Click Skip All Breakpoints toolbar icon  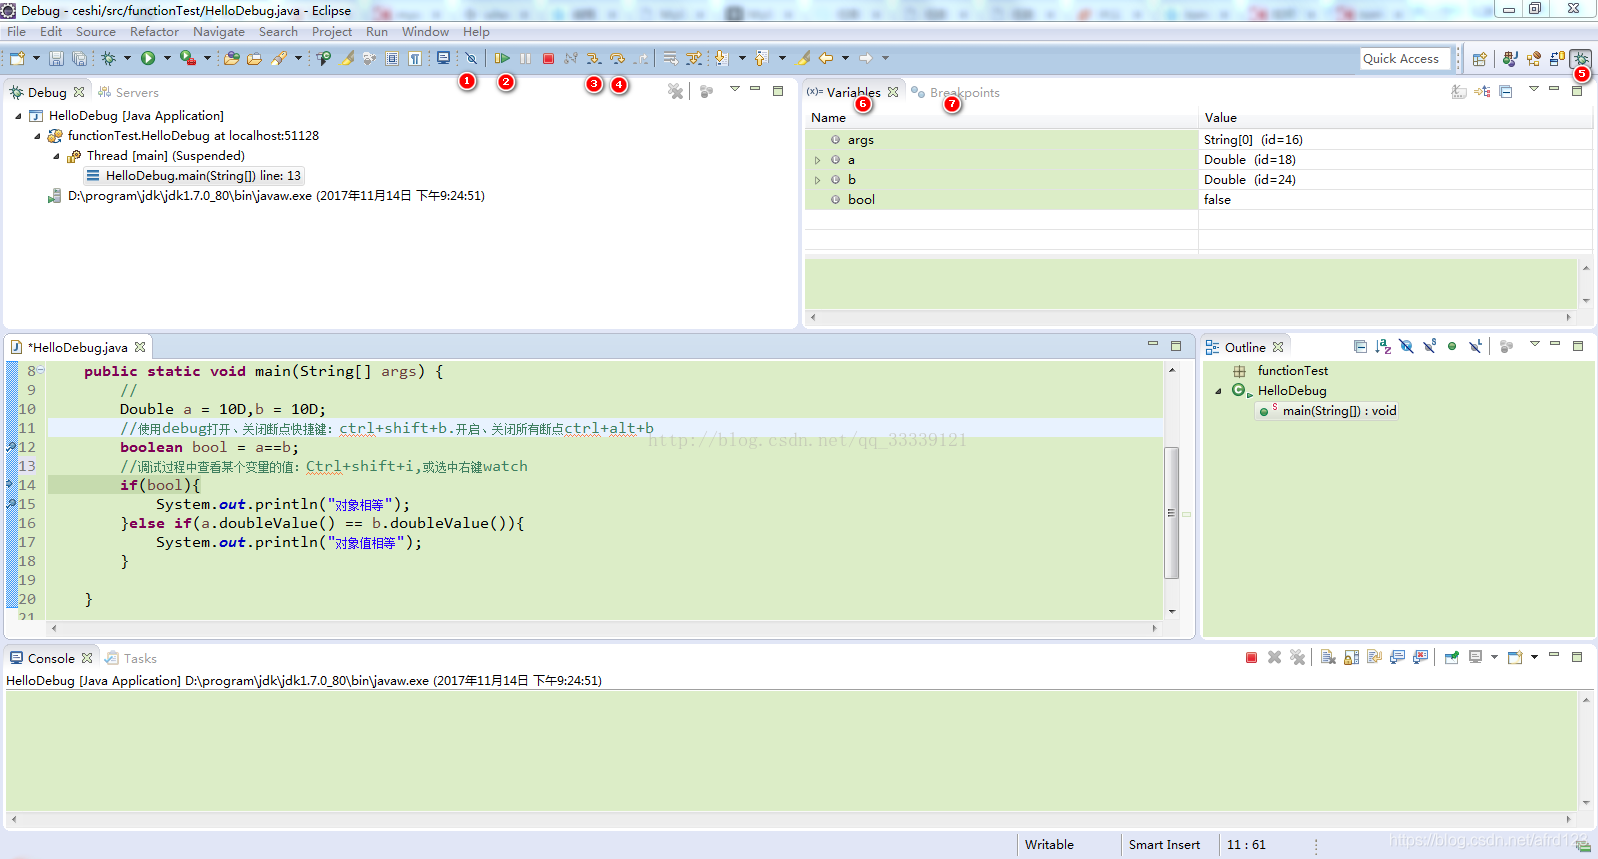(x=471, y=59)
